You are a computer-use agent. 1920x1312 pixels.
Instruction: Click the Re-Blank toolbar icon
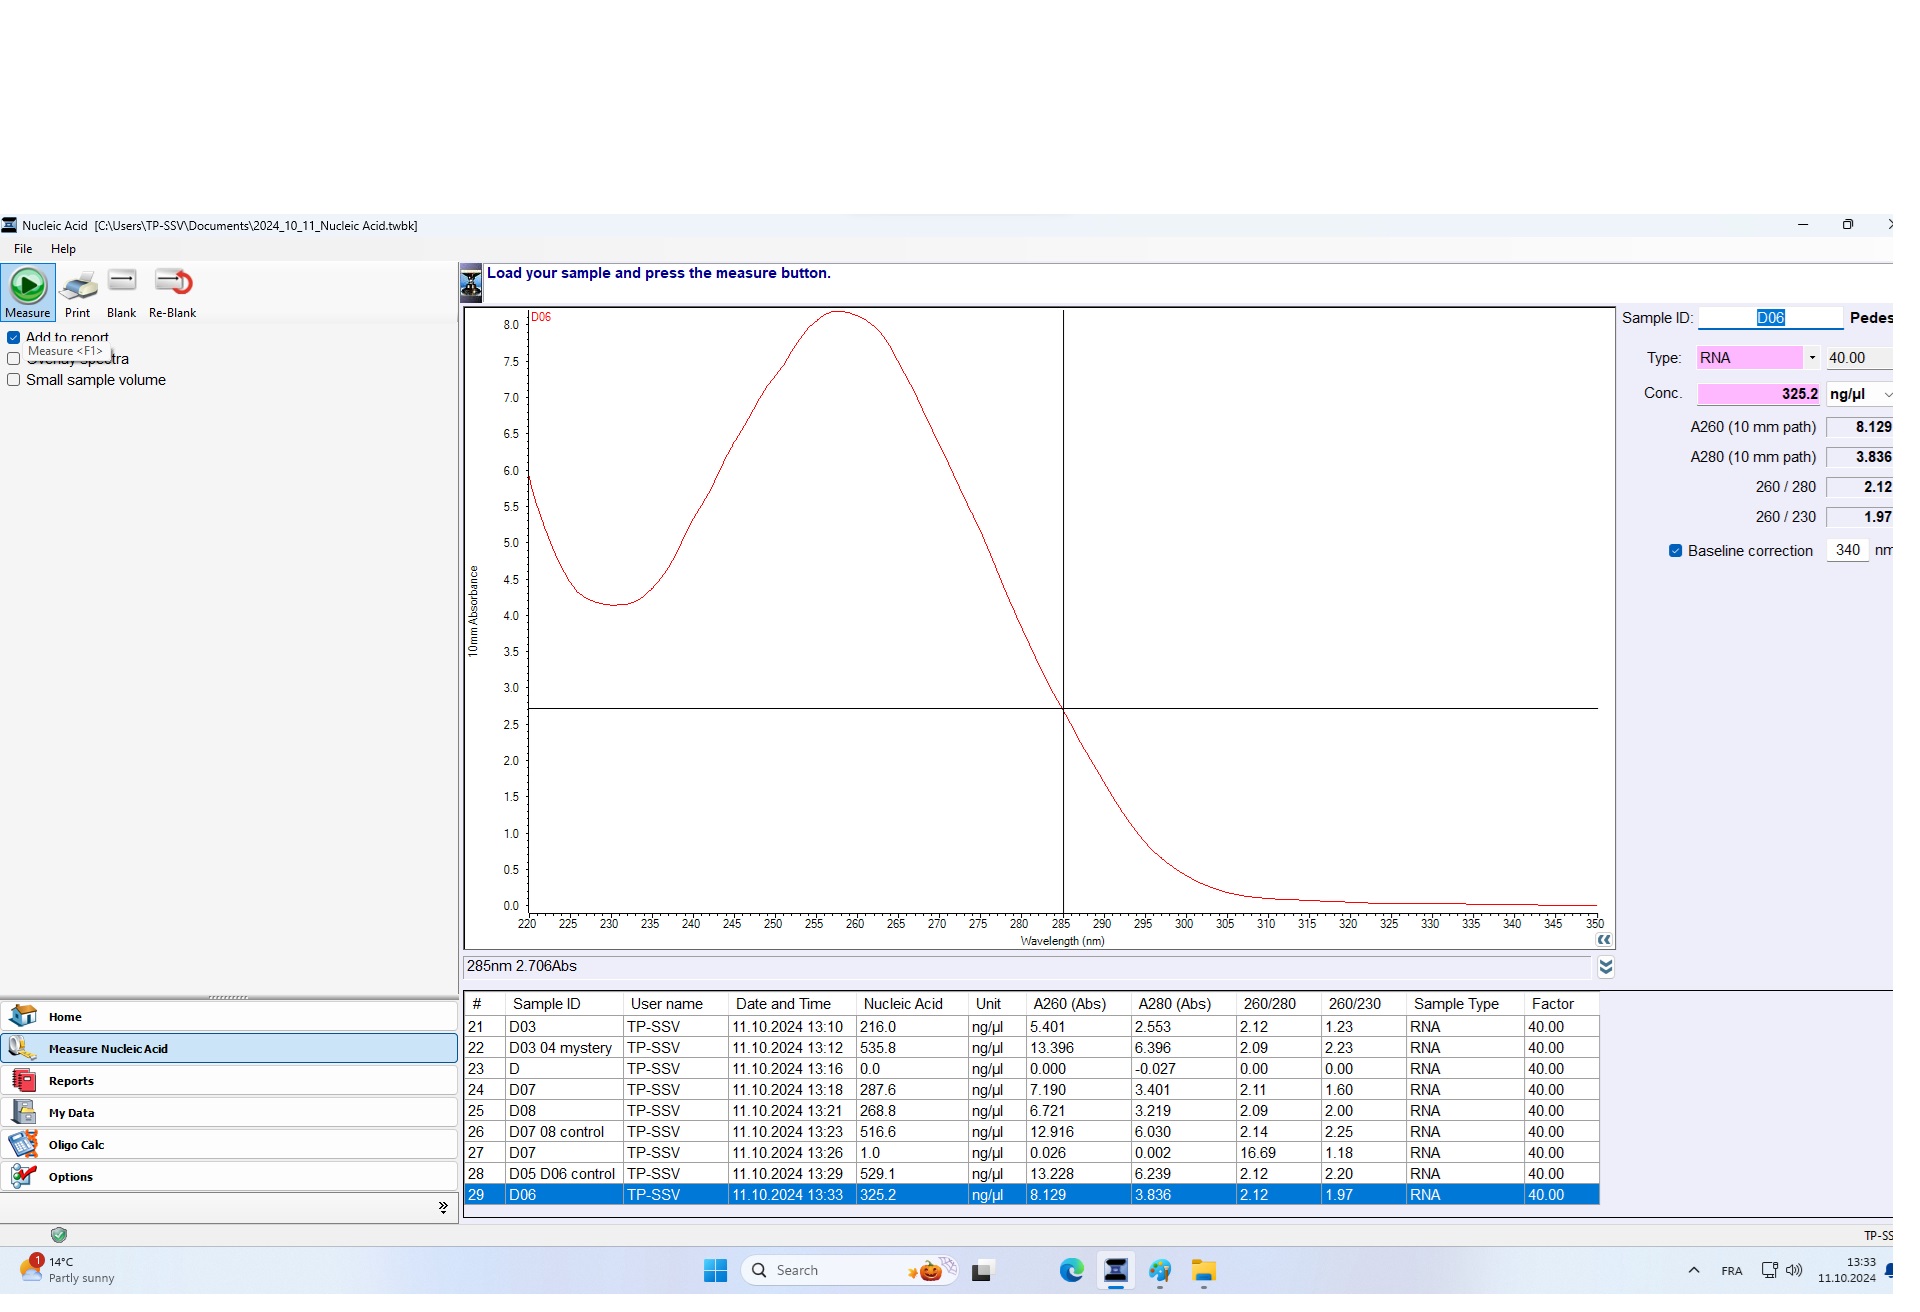pyautogui.click(x=173, y=283)
